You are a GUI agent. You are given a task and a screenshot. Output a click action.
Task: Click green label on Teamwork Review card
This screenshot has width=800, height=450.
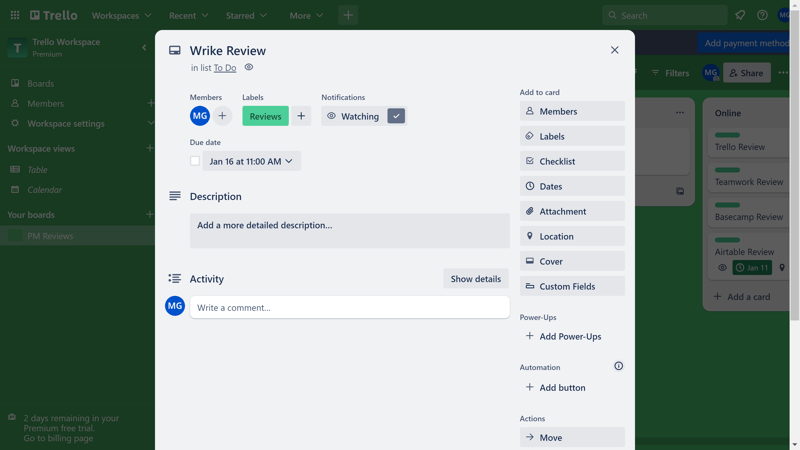(x=727, y=170)
